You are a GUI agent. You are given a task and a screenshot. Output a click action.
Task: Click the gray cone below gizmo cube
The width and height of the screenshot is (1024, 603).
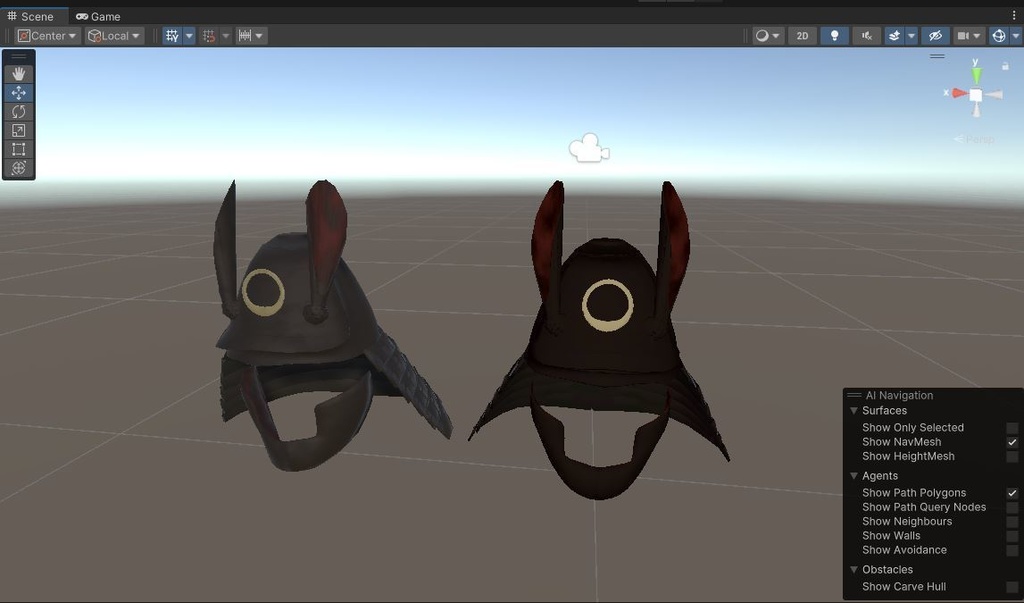976,110
